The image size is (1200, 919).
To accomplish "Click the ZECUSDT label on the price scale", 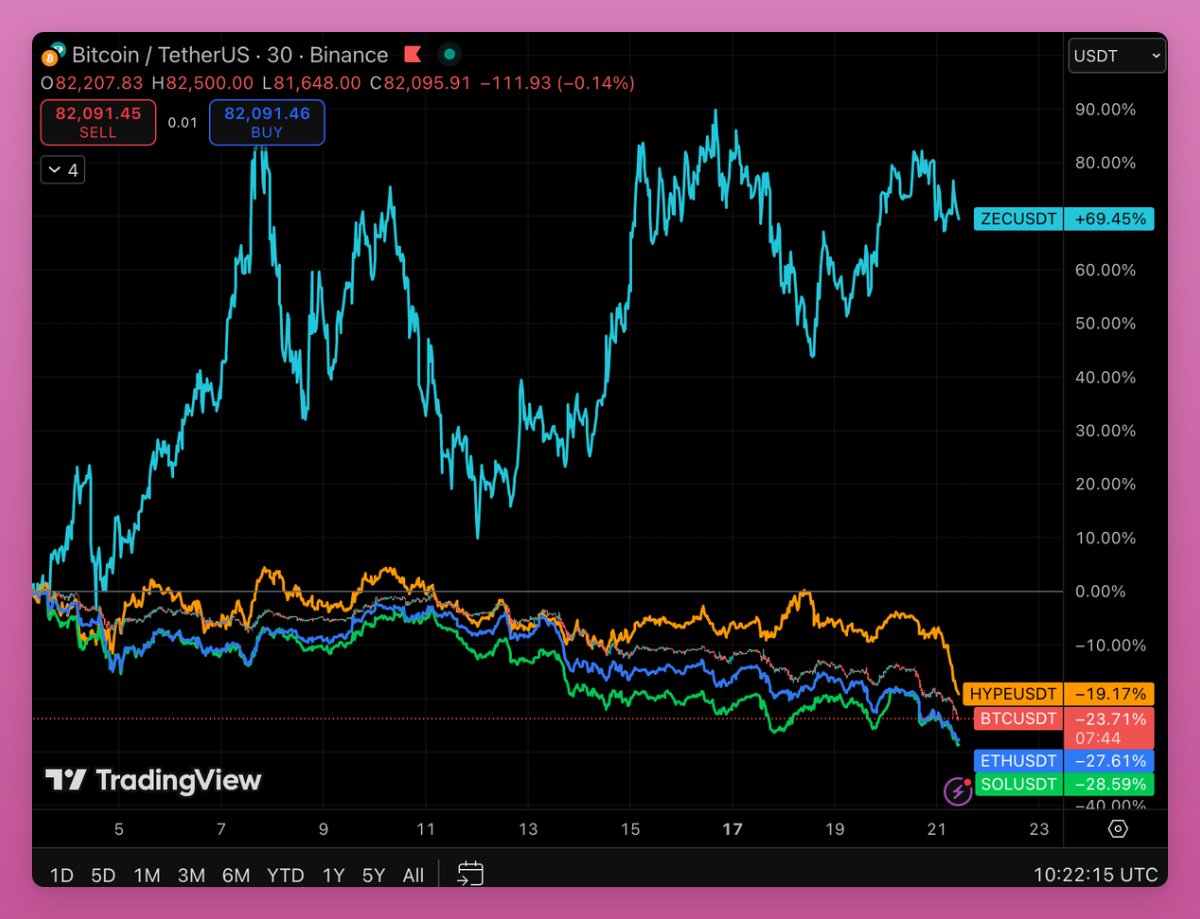I will pos(1017,218).
